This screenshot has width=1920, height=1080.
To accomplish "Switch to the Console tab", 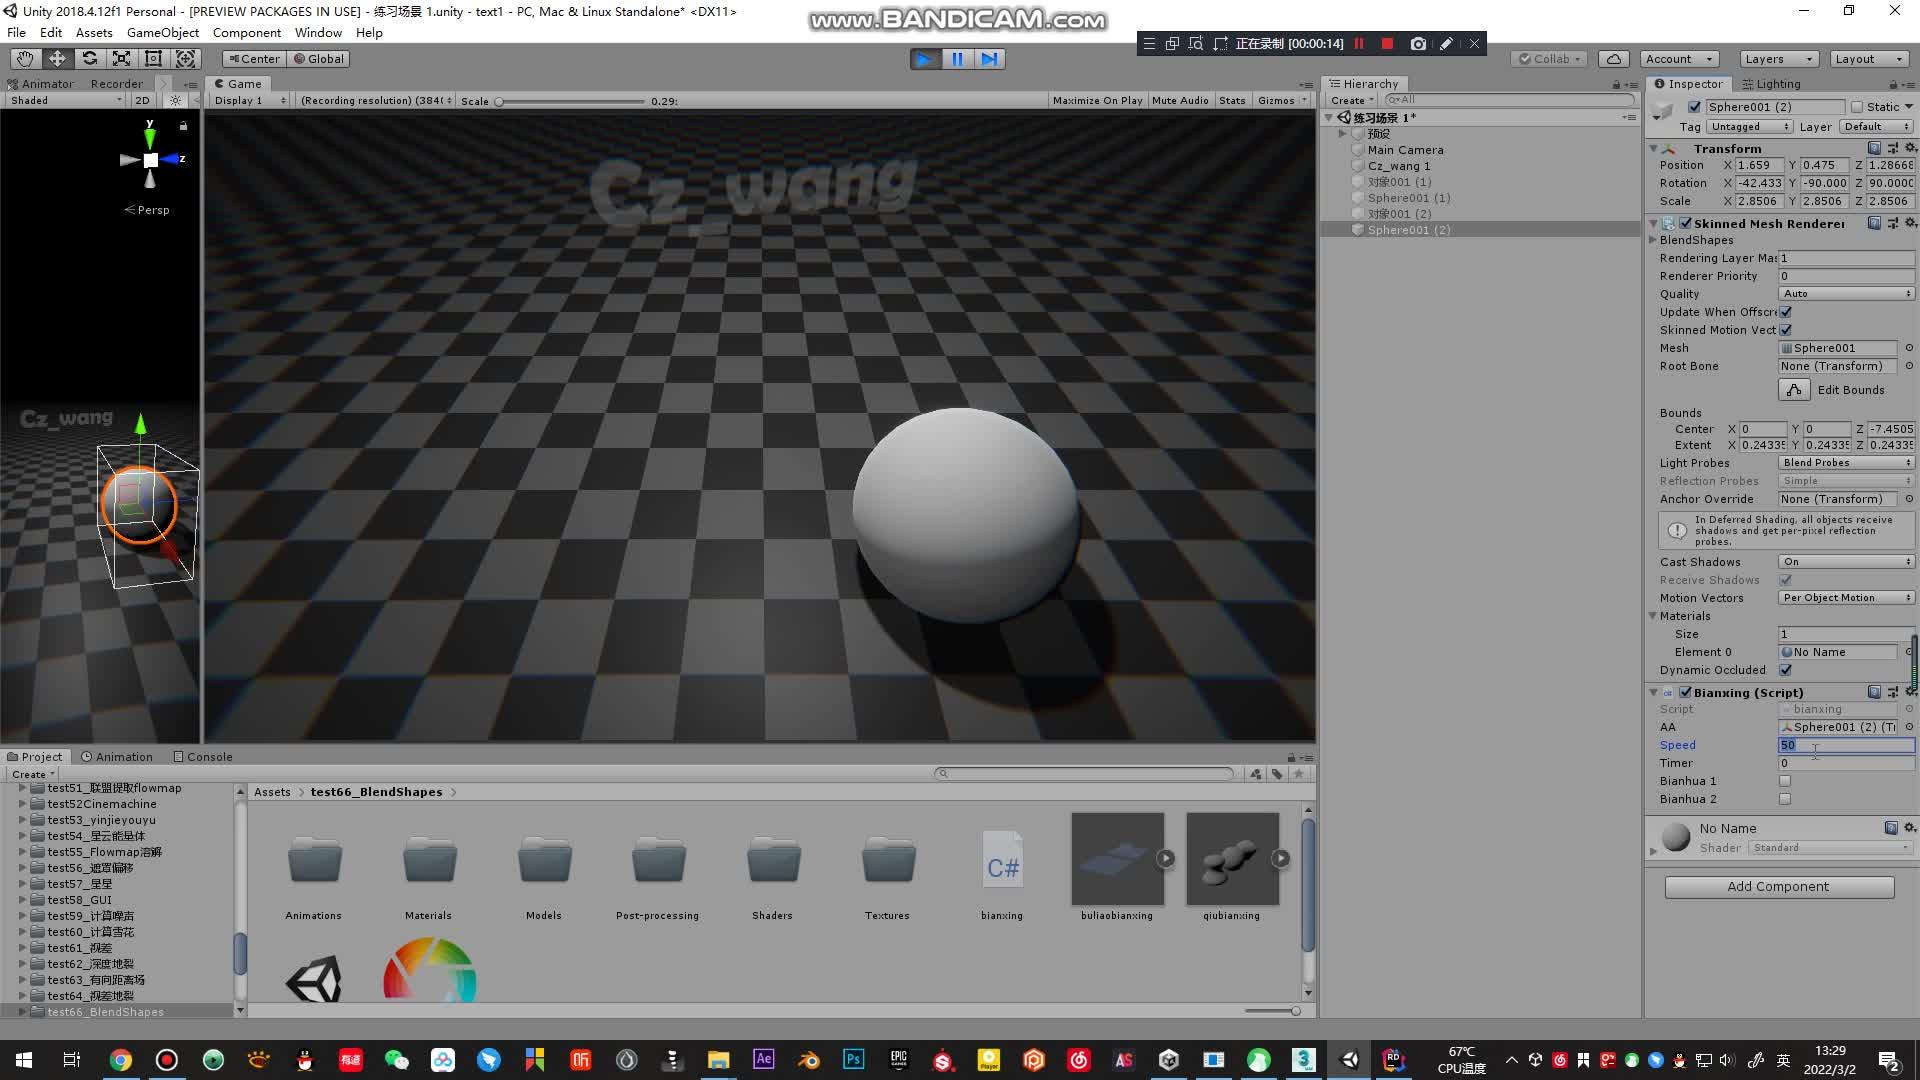I will pyautogui.click(x=203, y=757).
